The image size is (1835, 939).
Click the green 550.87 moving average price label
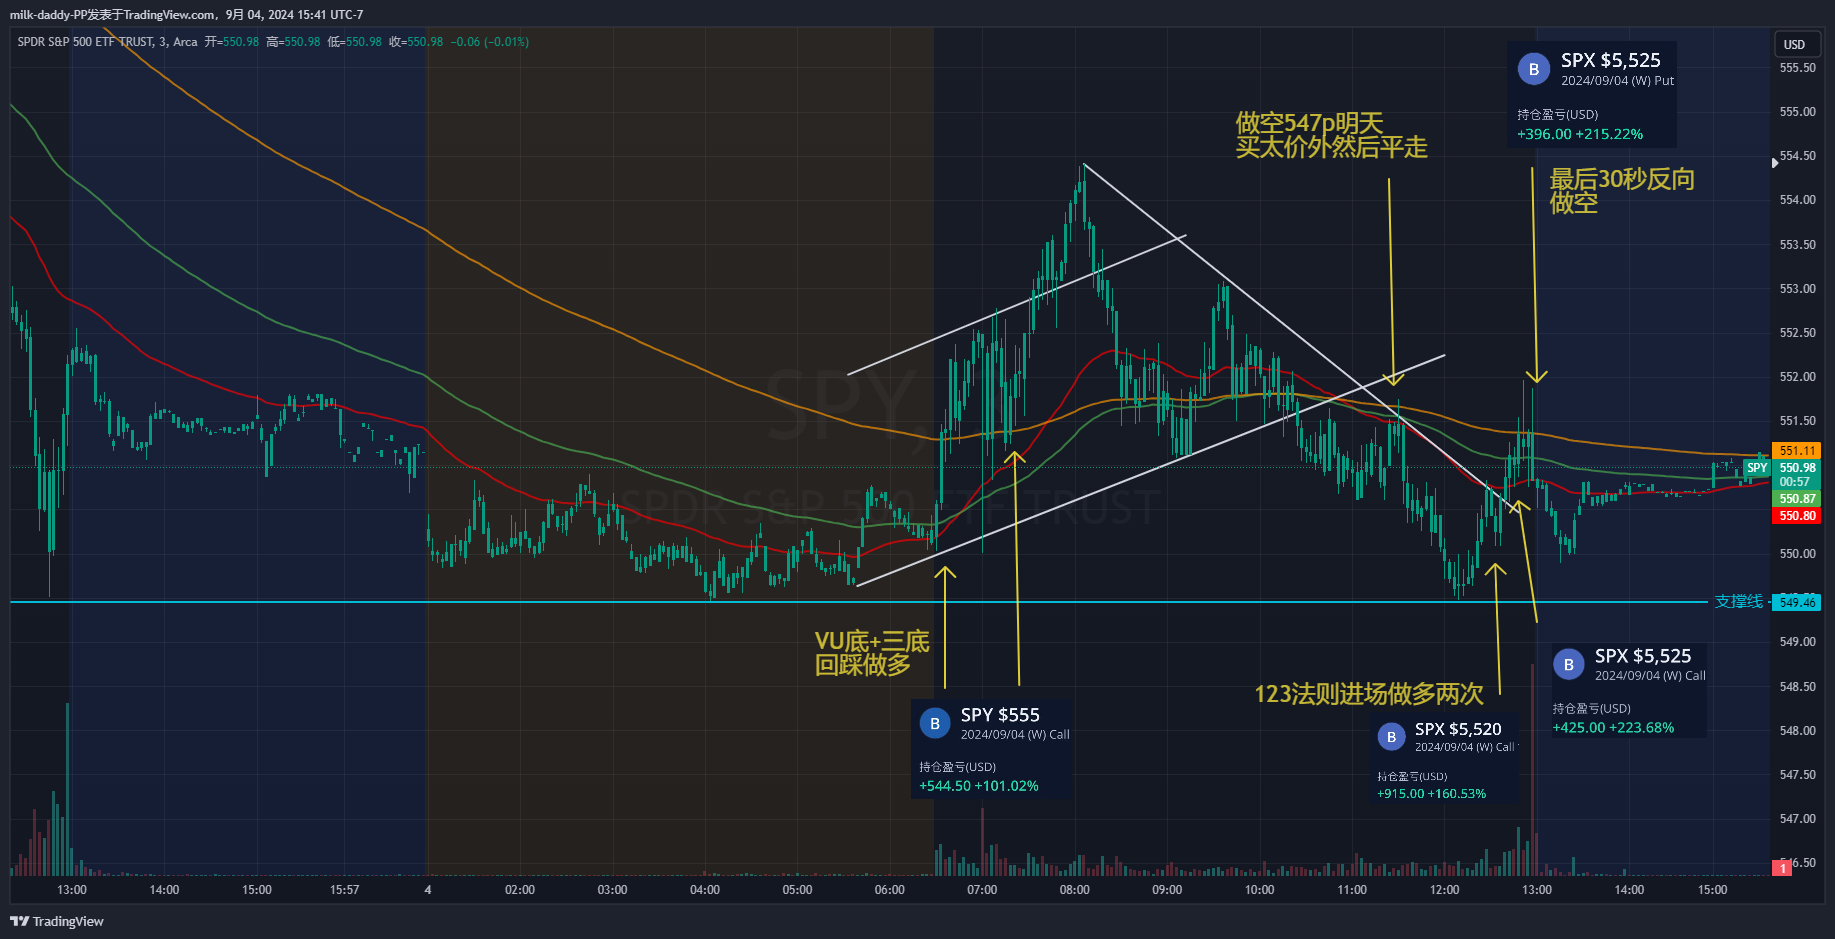[x=1797, y=499]
